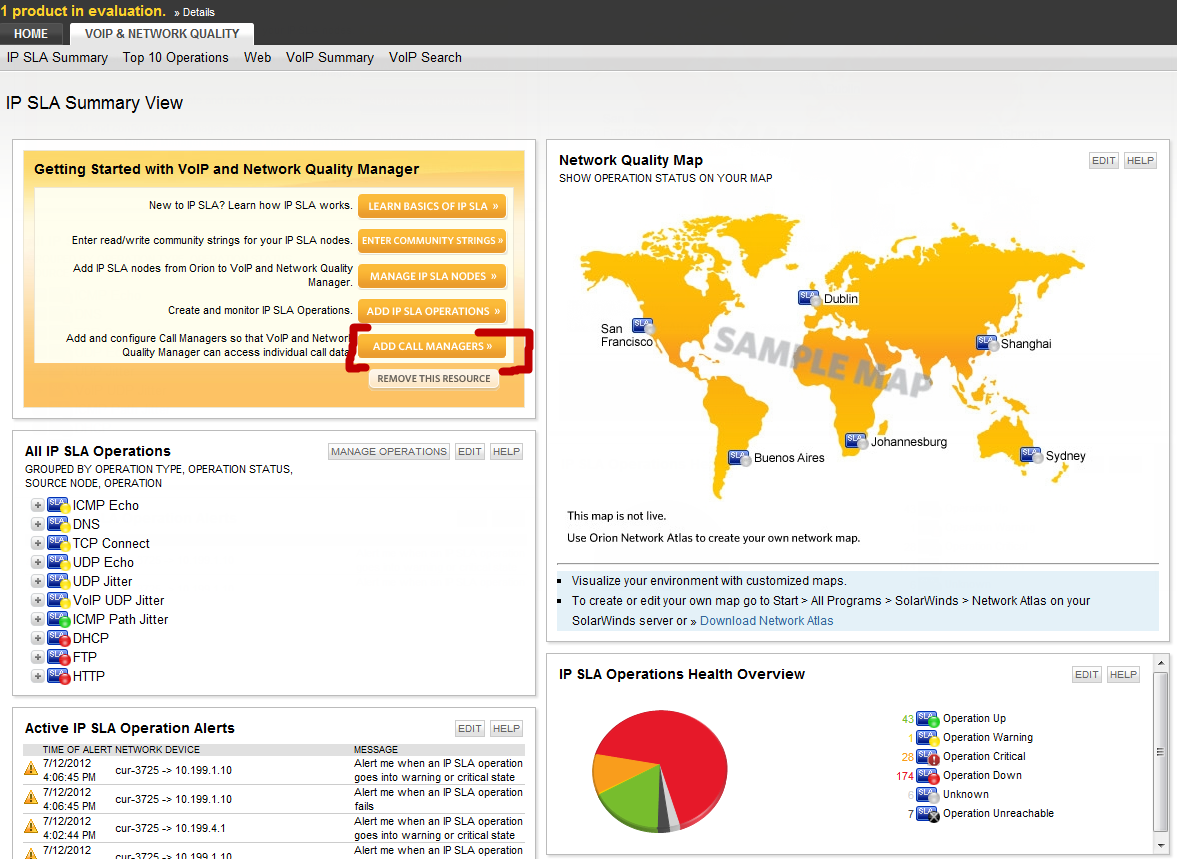Click the Buenos Aires SLA map marker
This screenshot has height=859, width=1177.
point(739,457)
